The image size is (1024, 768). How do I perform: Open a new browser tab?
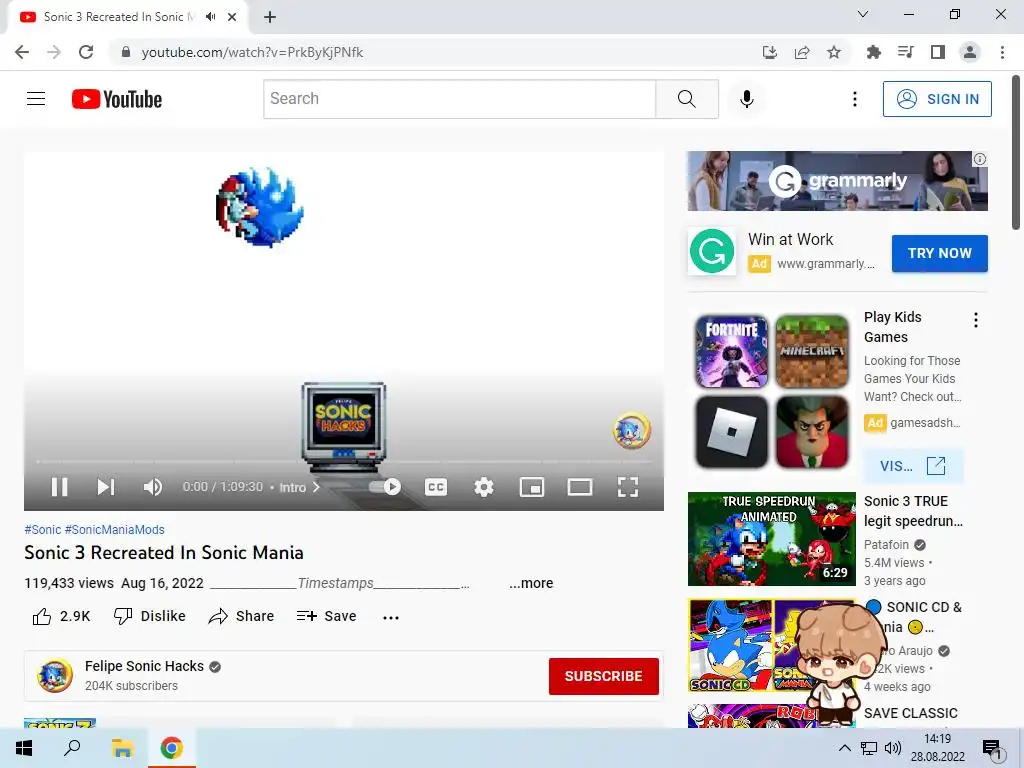[270, 17]
